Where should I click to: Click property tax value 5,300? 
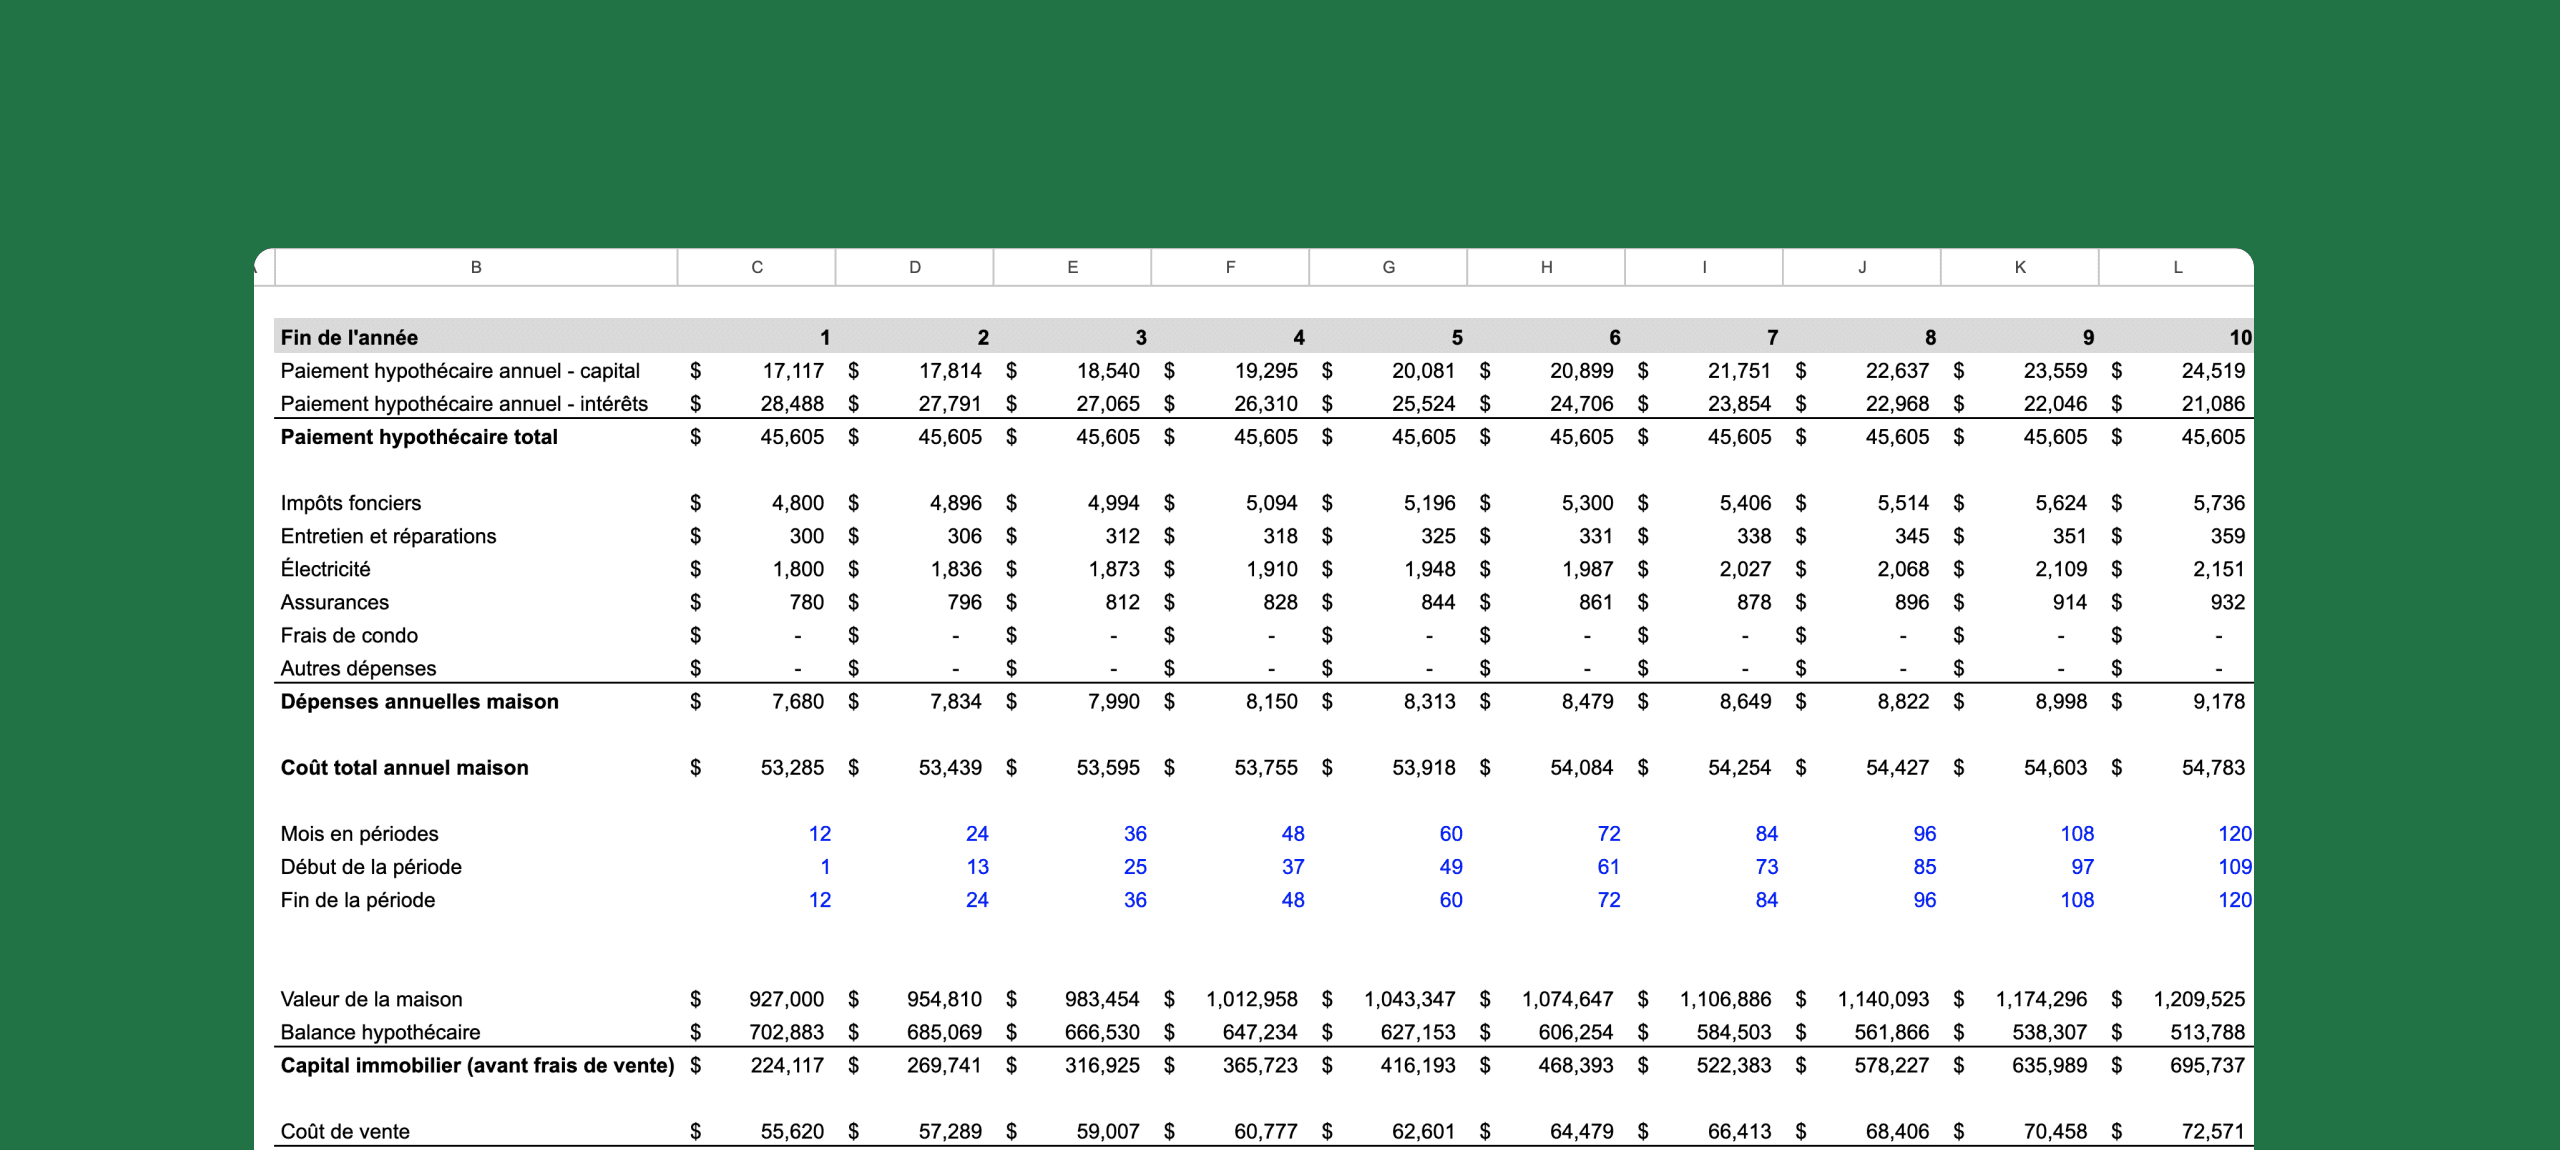[1587, 503]
